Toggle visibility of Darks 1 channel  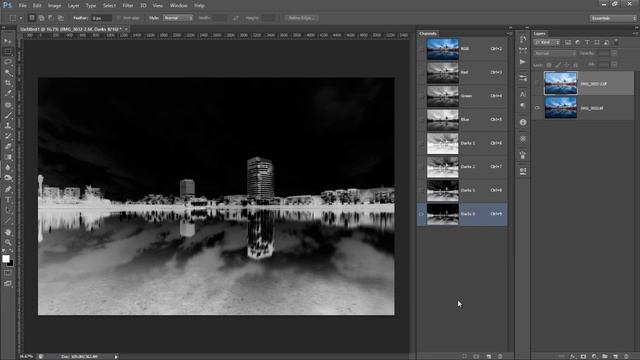click(421, 144)
